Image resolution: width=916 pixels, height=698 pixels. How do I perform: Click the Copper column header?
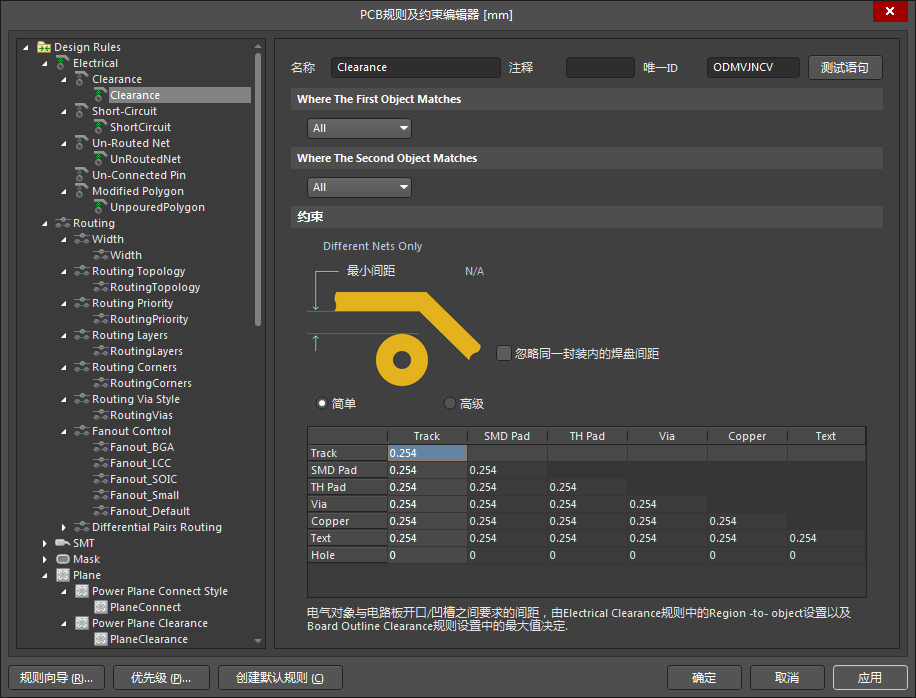pos(747,436)
